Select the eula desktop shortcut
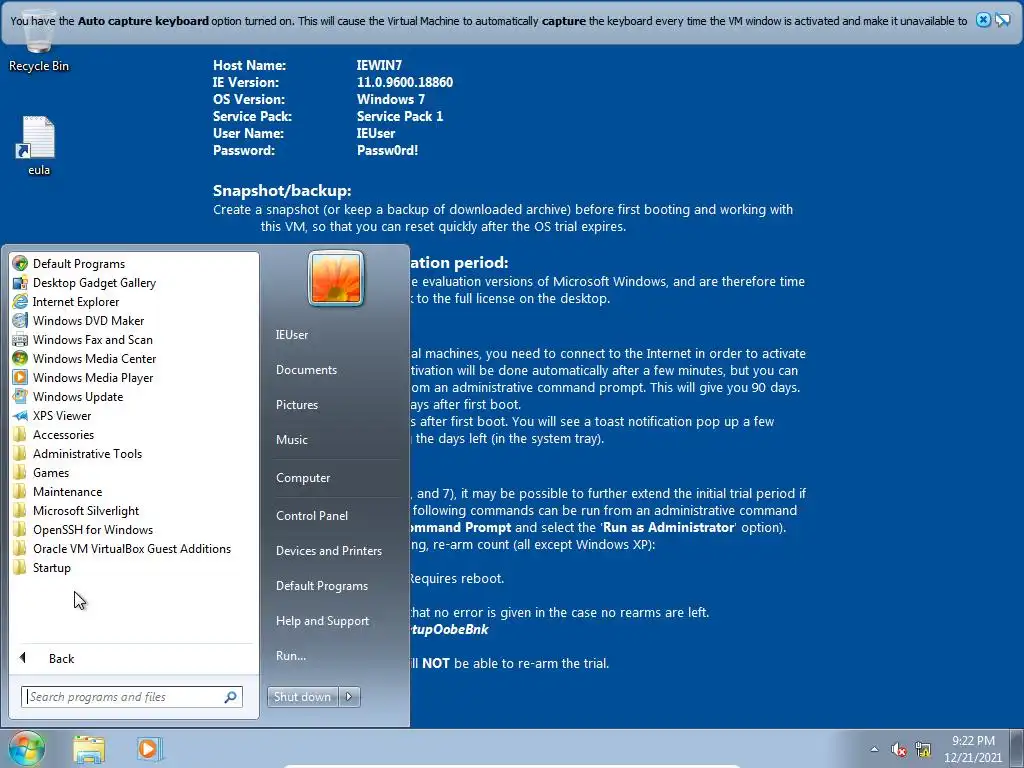 39,146
